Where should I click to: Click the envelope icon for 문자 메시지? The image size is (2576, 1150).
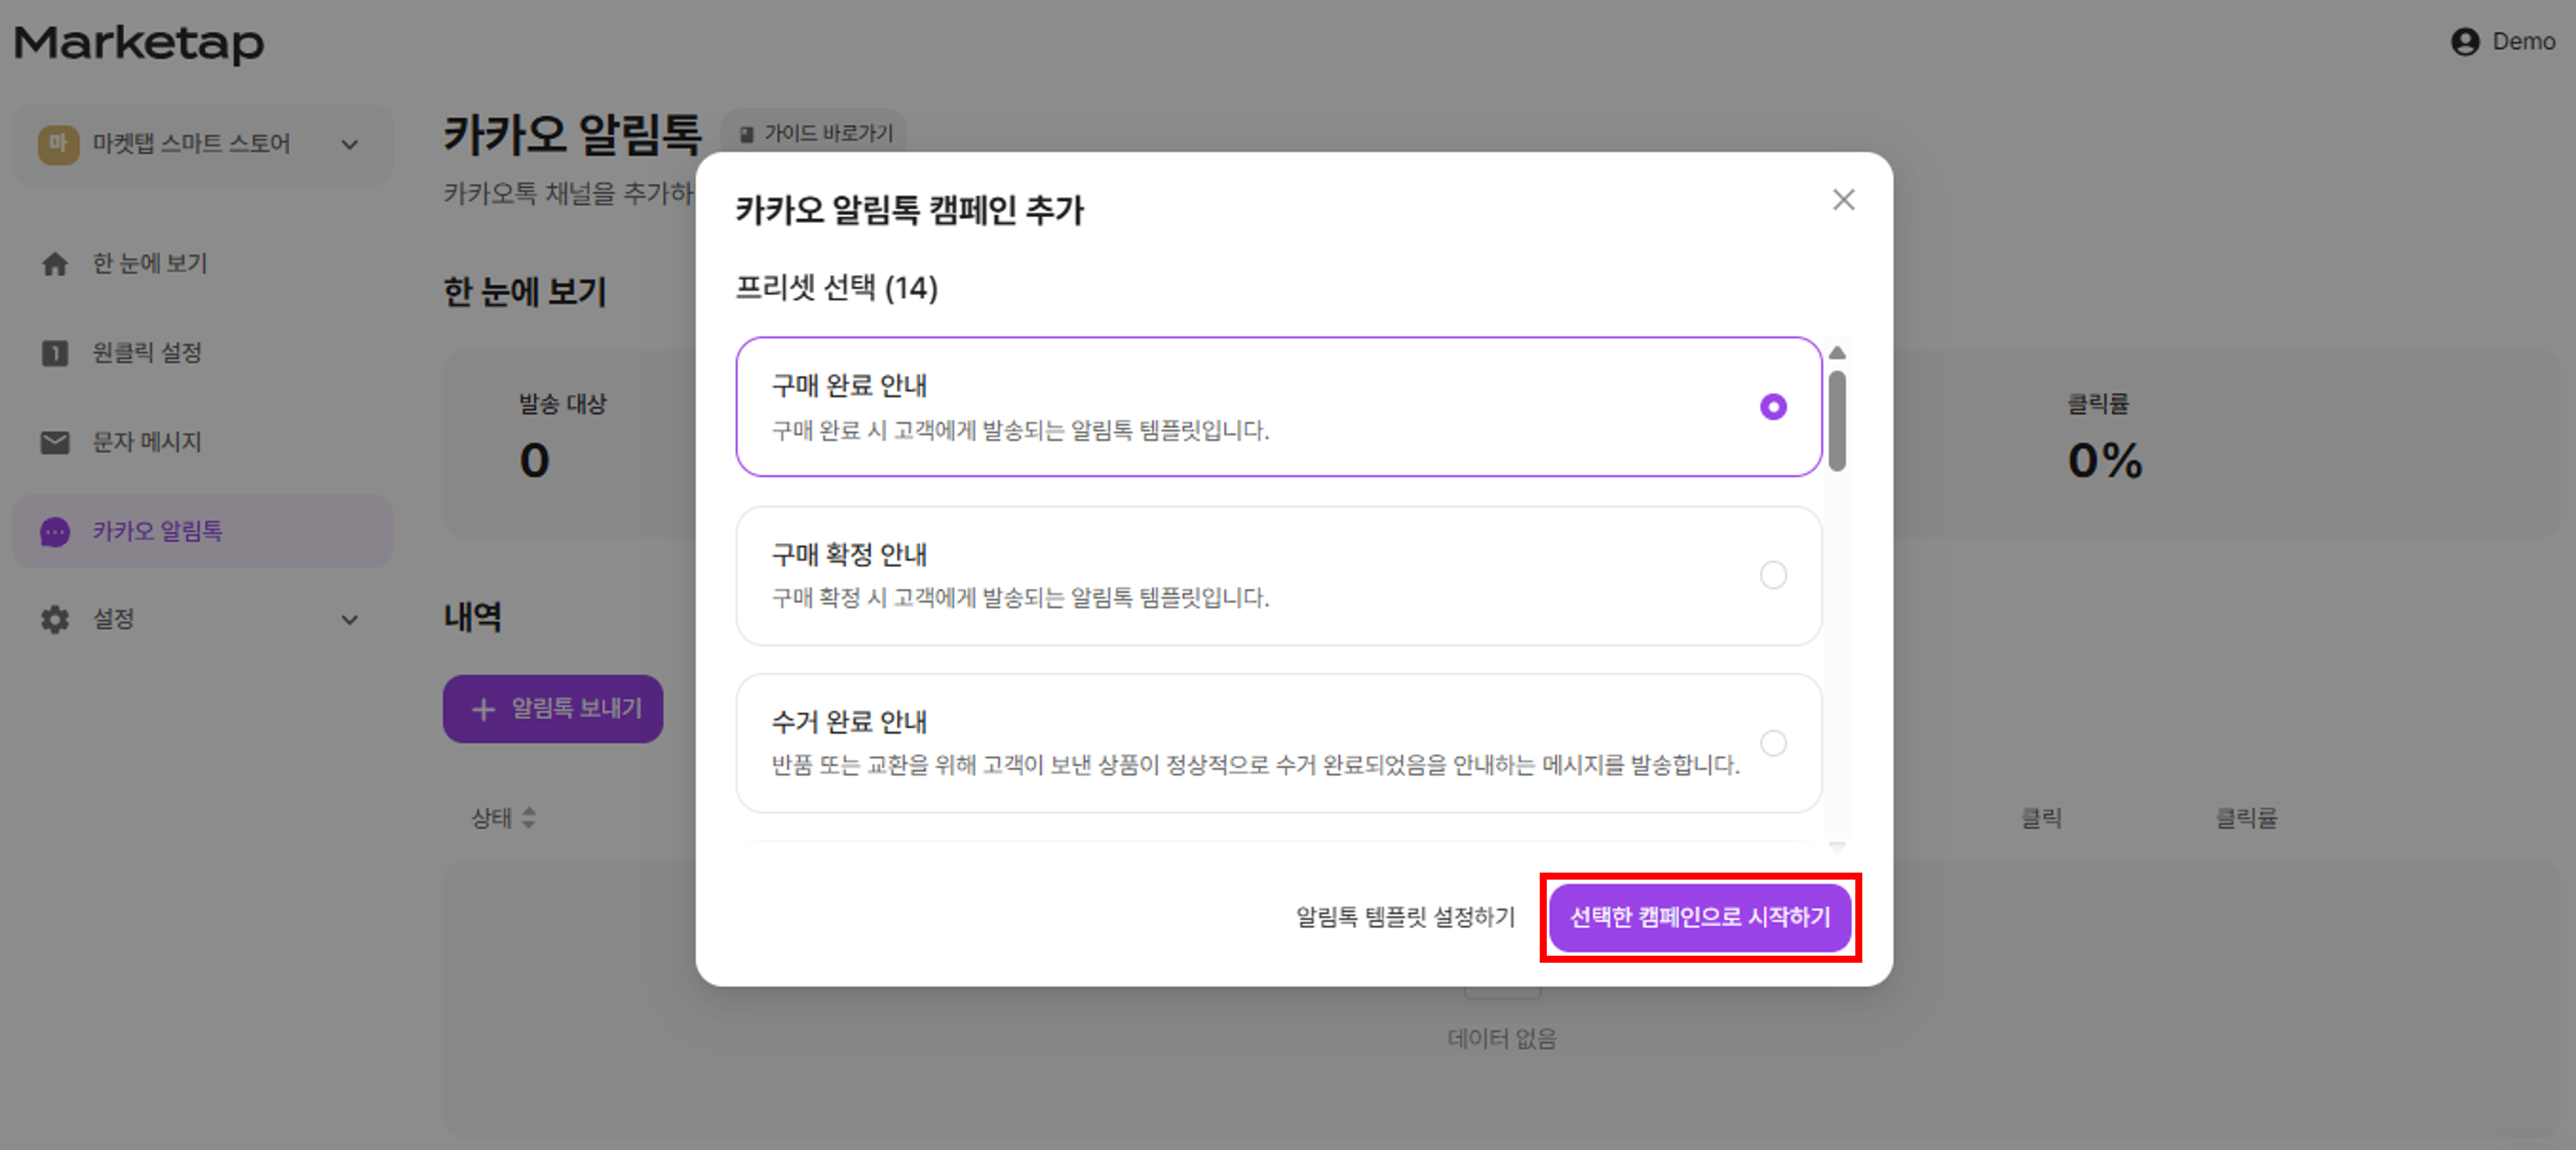[55, 442]
